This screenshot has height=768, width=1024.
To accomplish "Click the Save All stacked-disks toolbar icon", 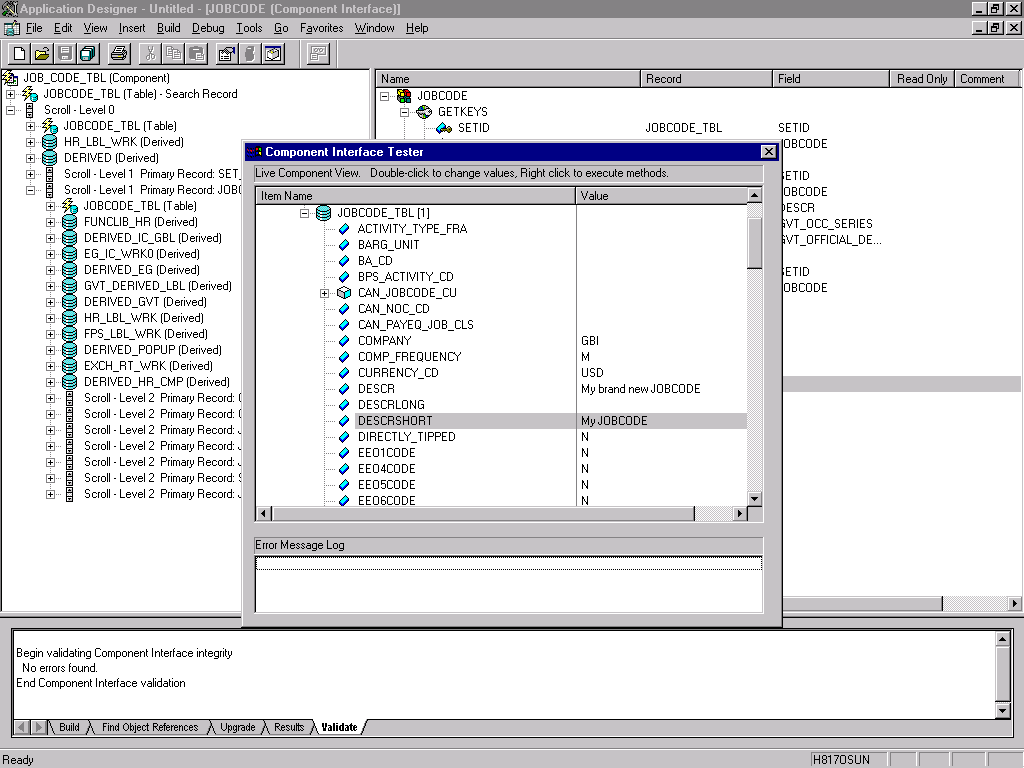I will (86, 53).
